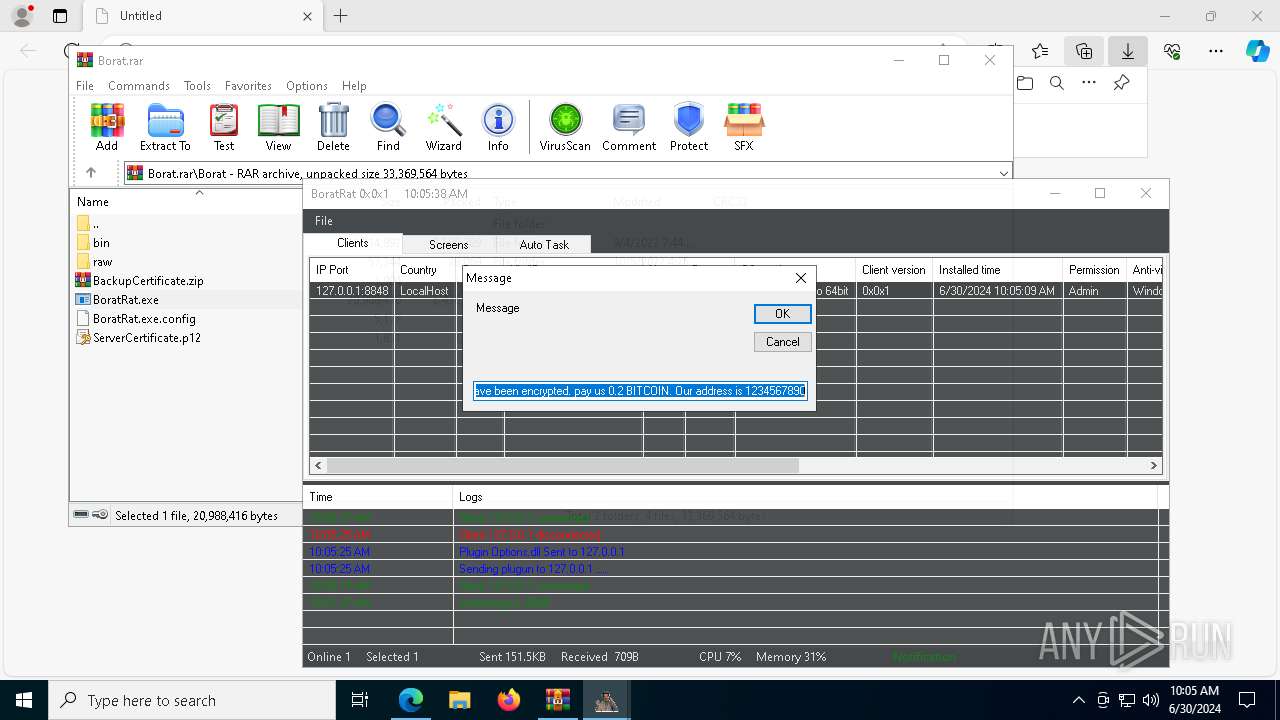The height and width of the screenshot is (720, 1280).
Task: Click Cancel in Message dialog
Action: click(x=782, y=341)
